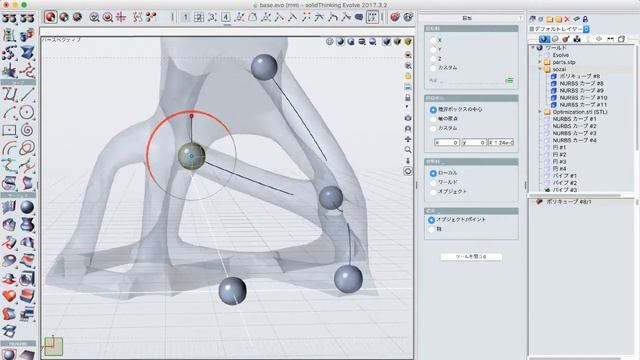The image size is (640, 360).
Task: Click the Z coordinate input field showing 1.24e
Action: coord(501,142)
